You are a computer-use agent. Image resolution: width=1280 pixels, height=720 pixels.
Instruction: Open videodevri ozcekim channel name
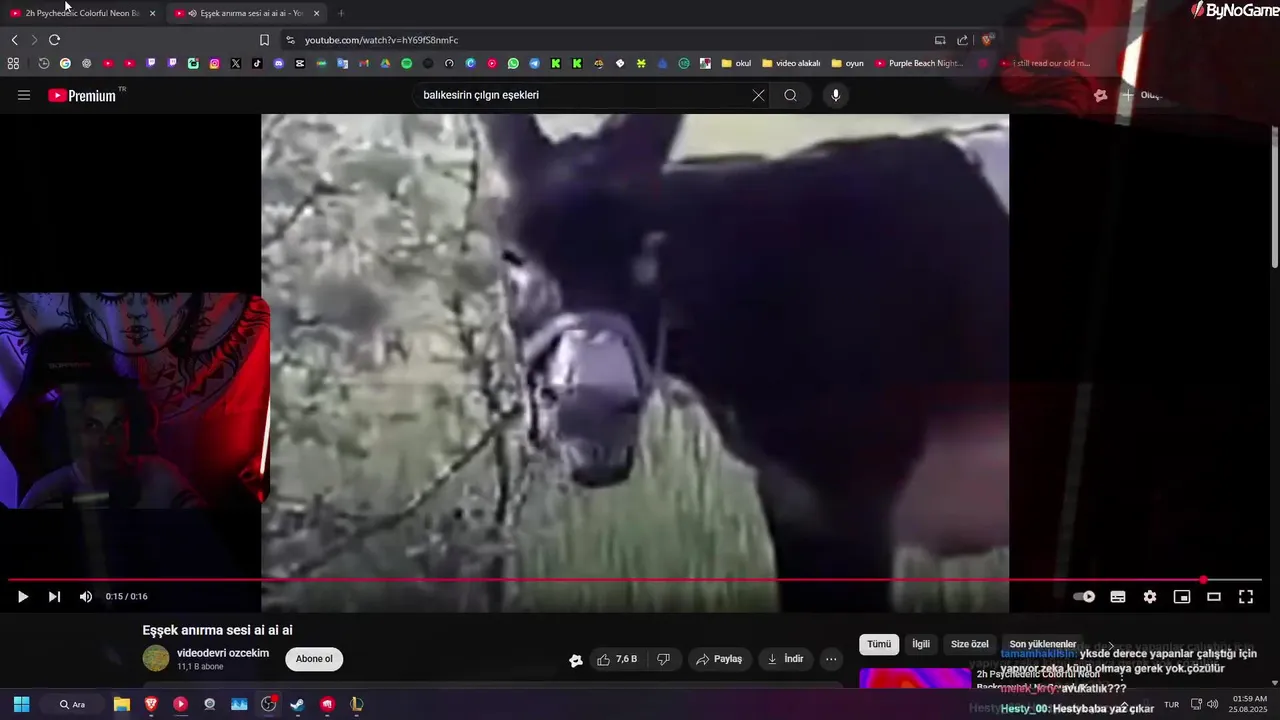coord(223,653)
